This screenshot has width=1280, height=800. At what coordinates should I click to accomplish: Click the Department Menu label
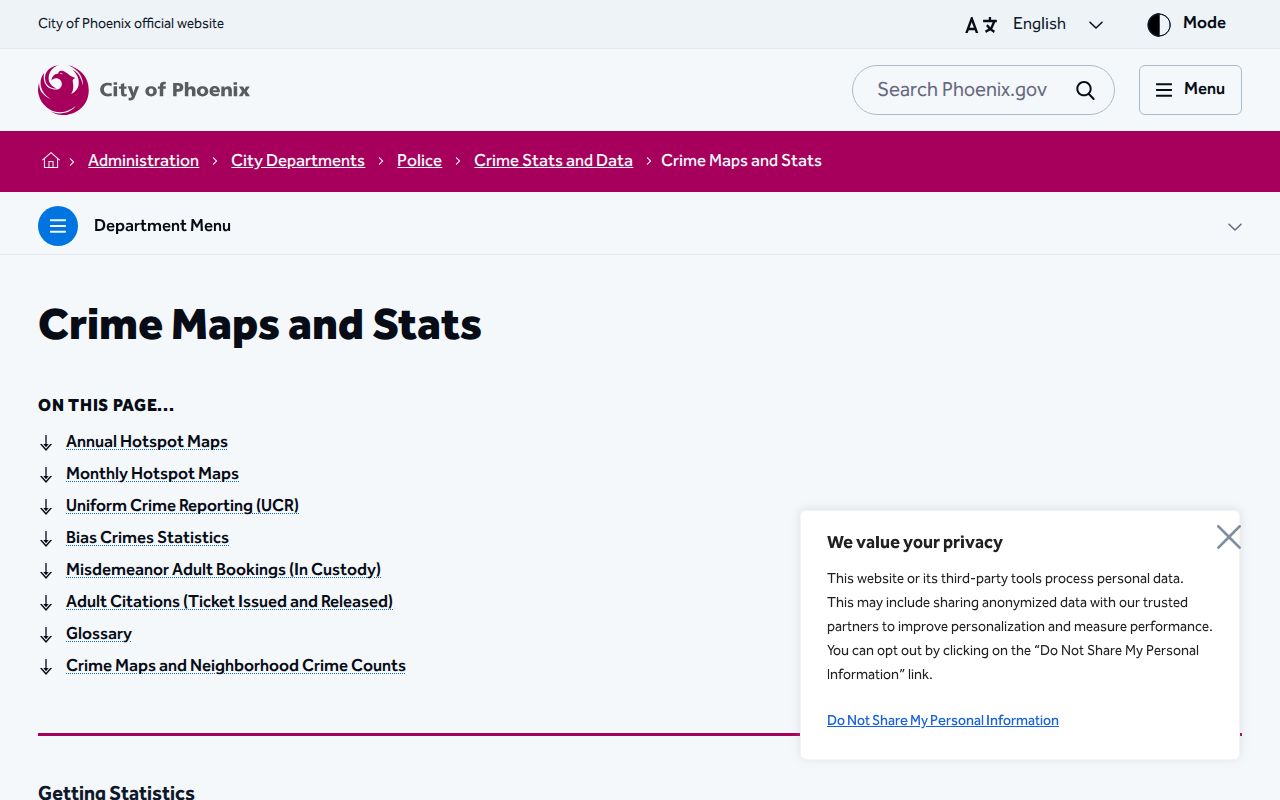[x=162, y=226]
